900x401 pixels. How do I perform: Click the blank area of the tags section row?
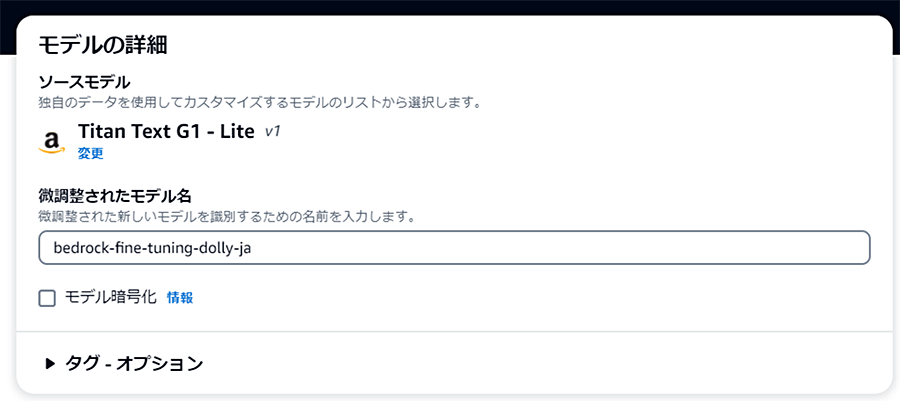tap(545, 363)
